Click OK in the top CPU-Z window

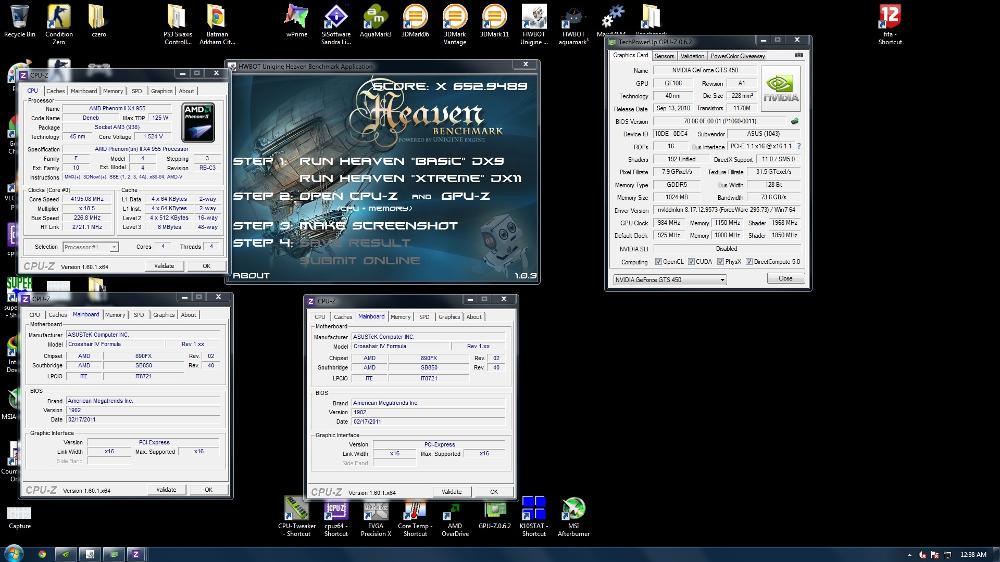pyautogui.click(x=206, y=266)
